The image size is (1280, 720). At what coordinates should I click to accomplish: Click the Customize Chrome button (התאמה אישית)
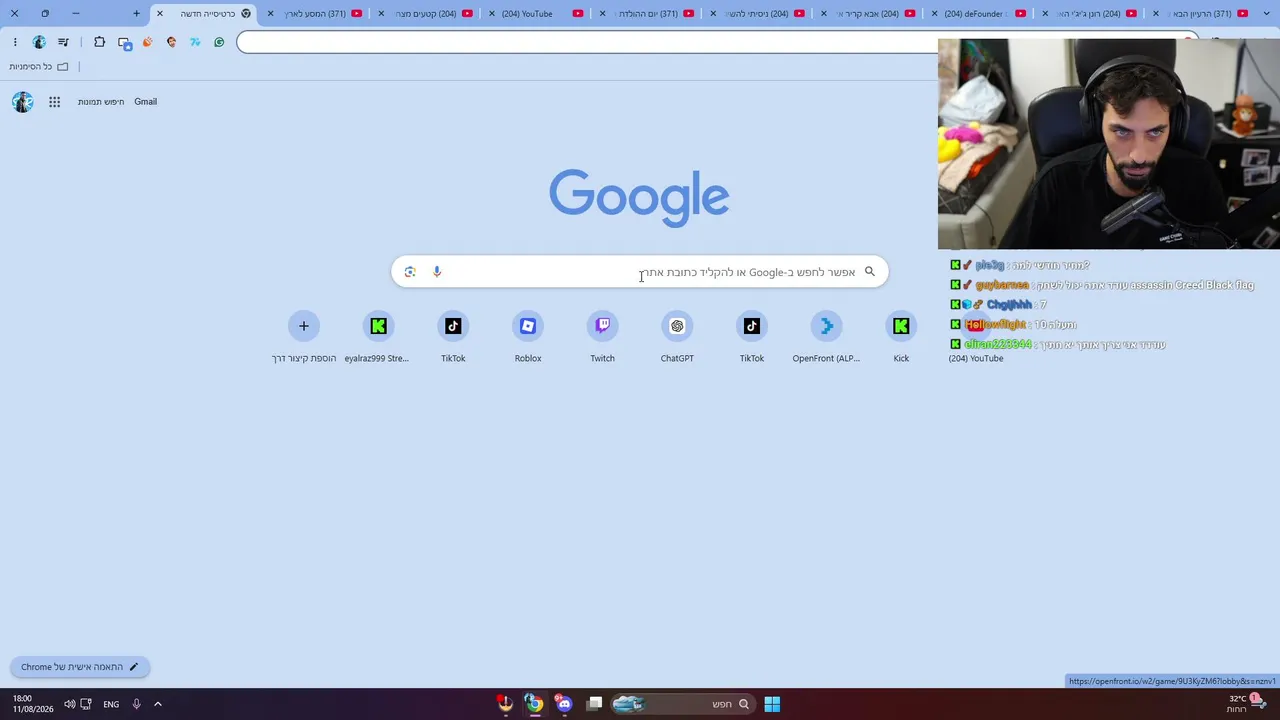tap(80, 667)
